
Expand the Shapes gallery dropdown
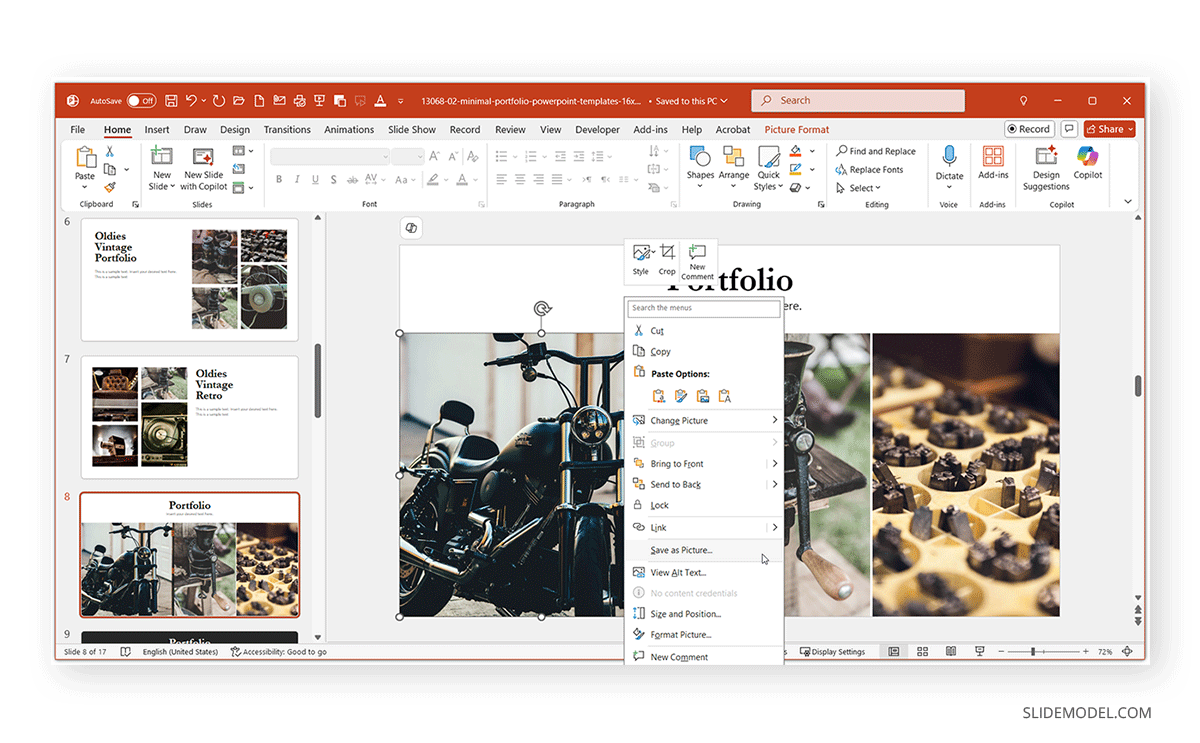(x=700, y=162)
